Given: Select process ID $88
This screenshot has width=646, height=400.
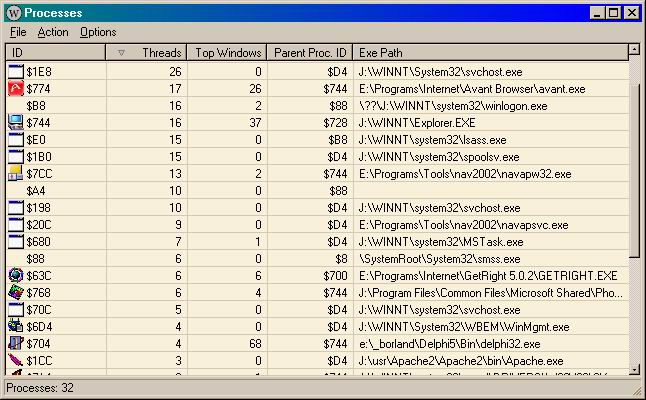Looking at the screenshot, I should click(x=35, y=259).
